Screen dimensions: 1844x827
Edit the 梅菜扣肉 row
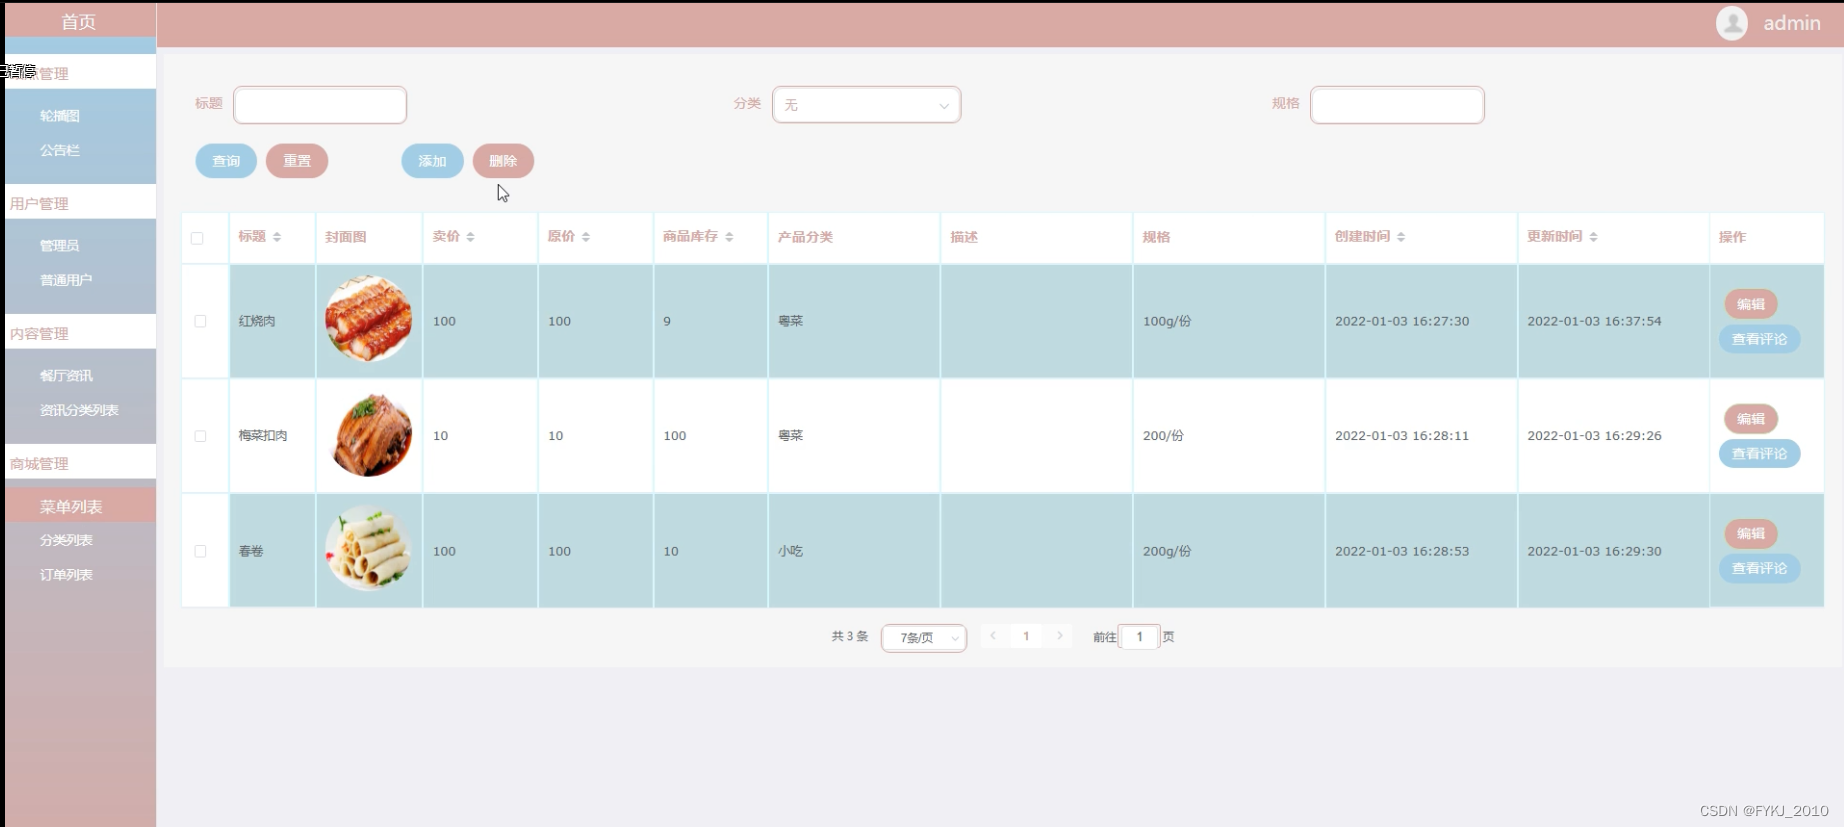1750,419
